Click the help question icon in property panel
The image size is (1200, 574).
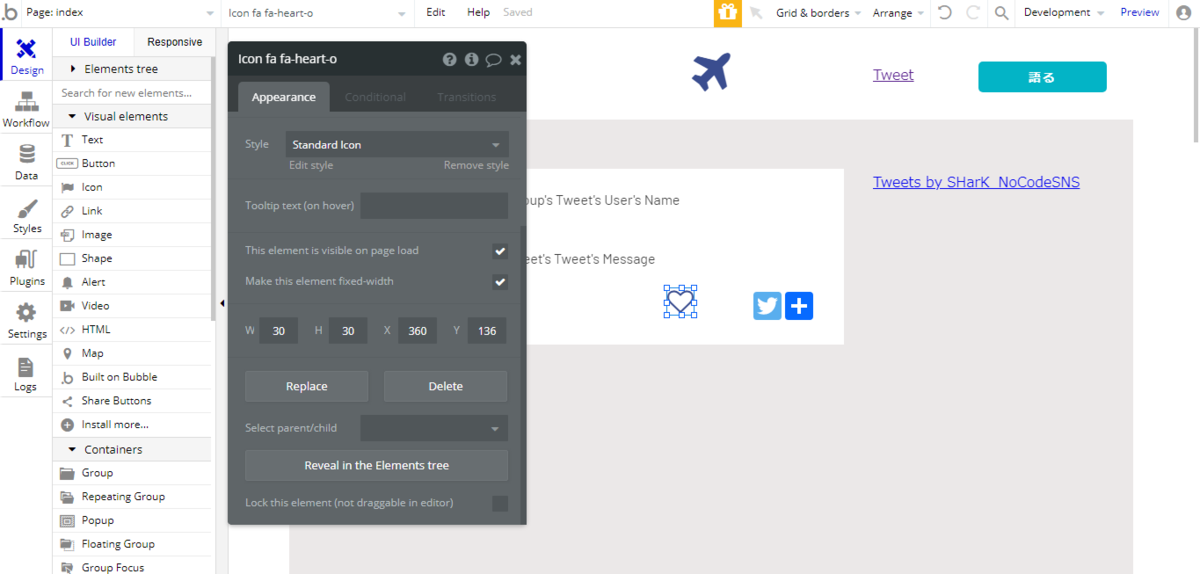pyautogui.click(x=450, y=60)
